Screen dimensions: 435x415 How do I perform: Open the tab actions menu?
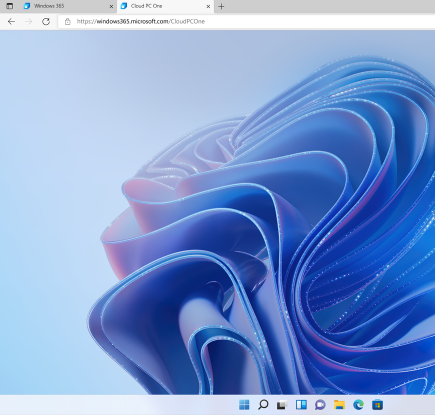tap(10, 6)
